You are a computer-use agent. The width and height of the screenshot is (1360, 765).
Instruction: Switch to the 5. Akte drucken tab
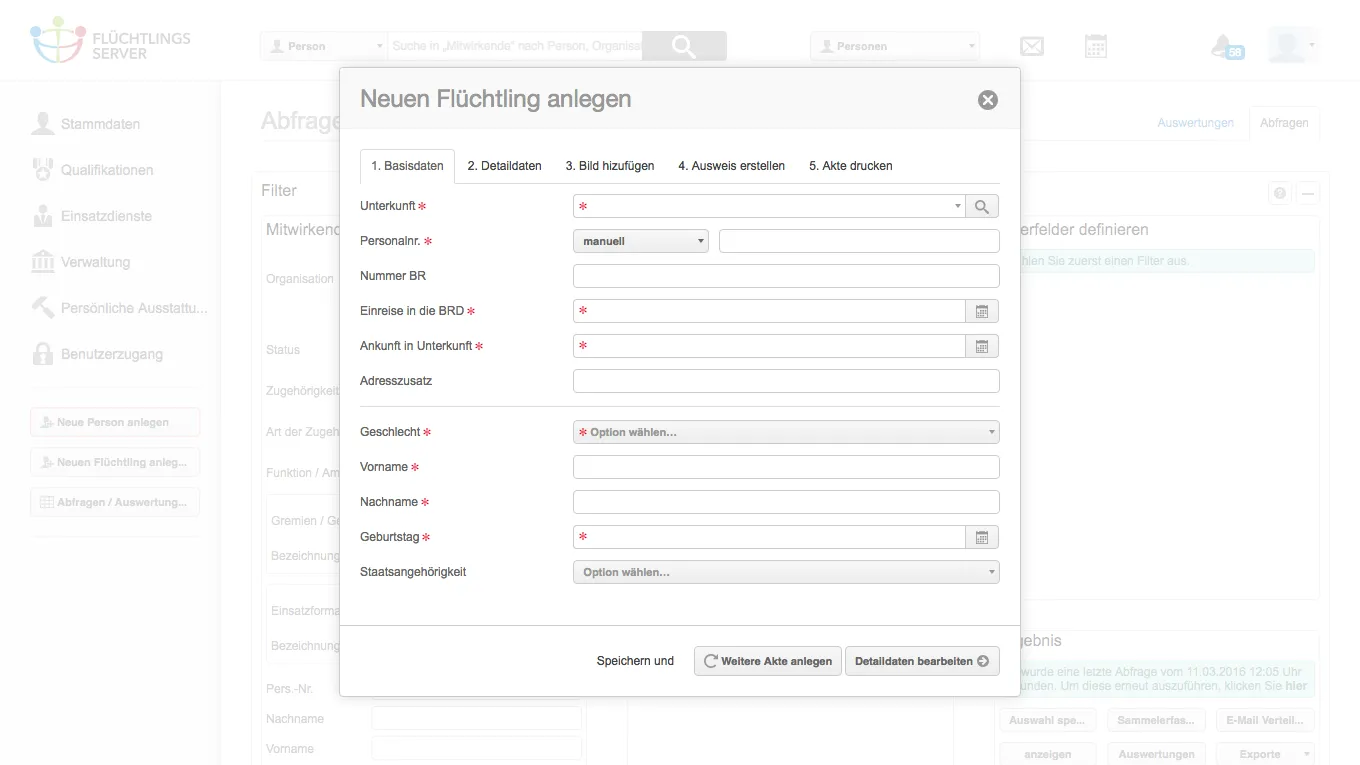851,166
